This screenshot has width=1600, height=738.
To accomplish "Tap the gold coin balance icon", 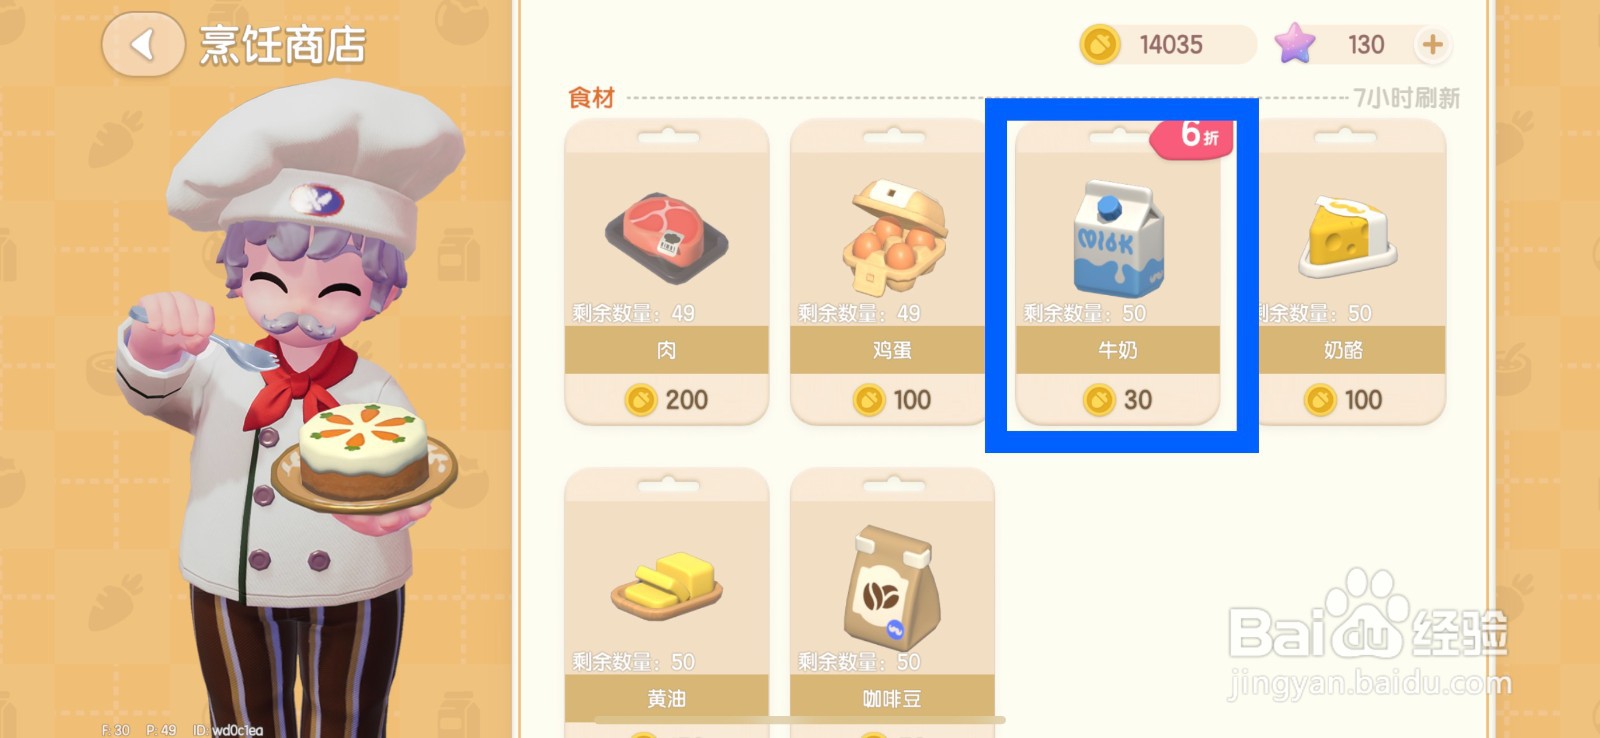I will 1100,44.
